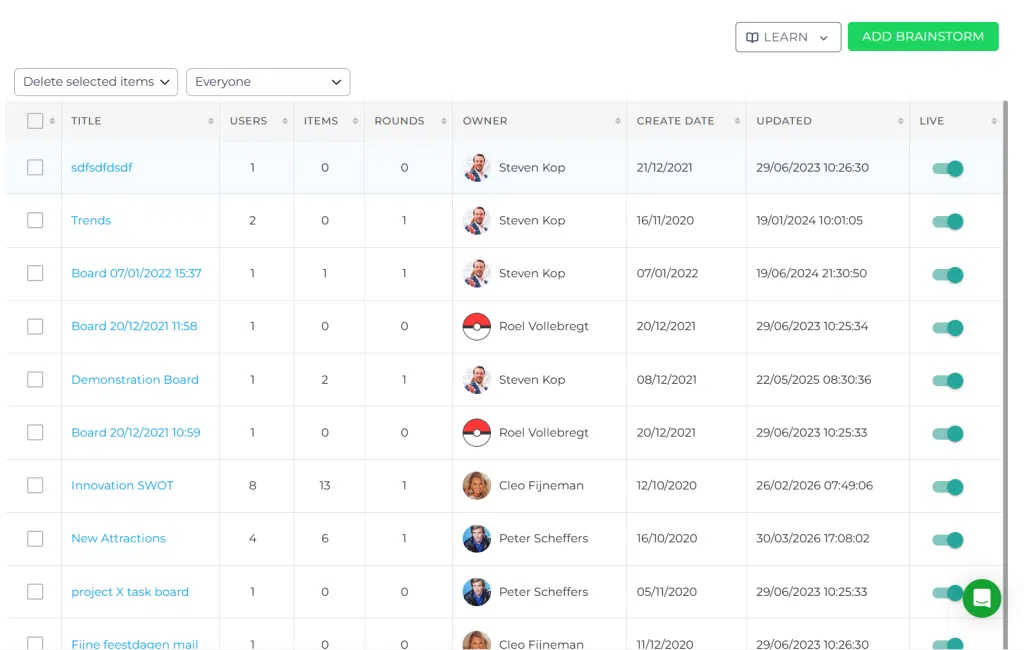Click the create date 16/11/2020
Image resolution: width=1024 pixels, height=650 pixels.
(665, 220)
